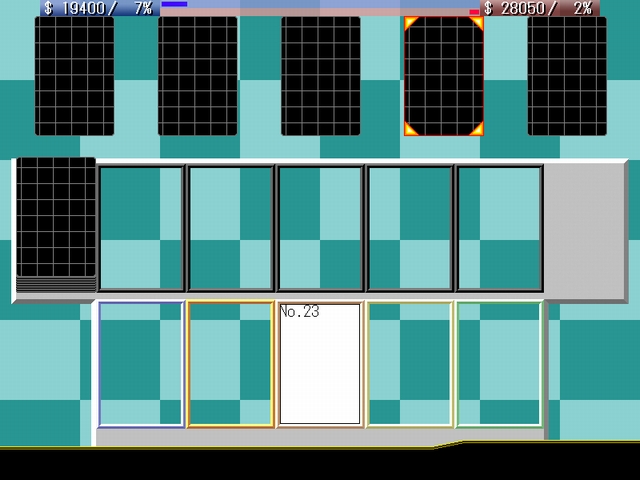The image size is (640, 480).
Task: Select the last black-framed field slot on the tray
Action: [x=500, y=229]
